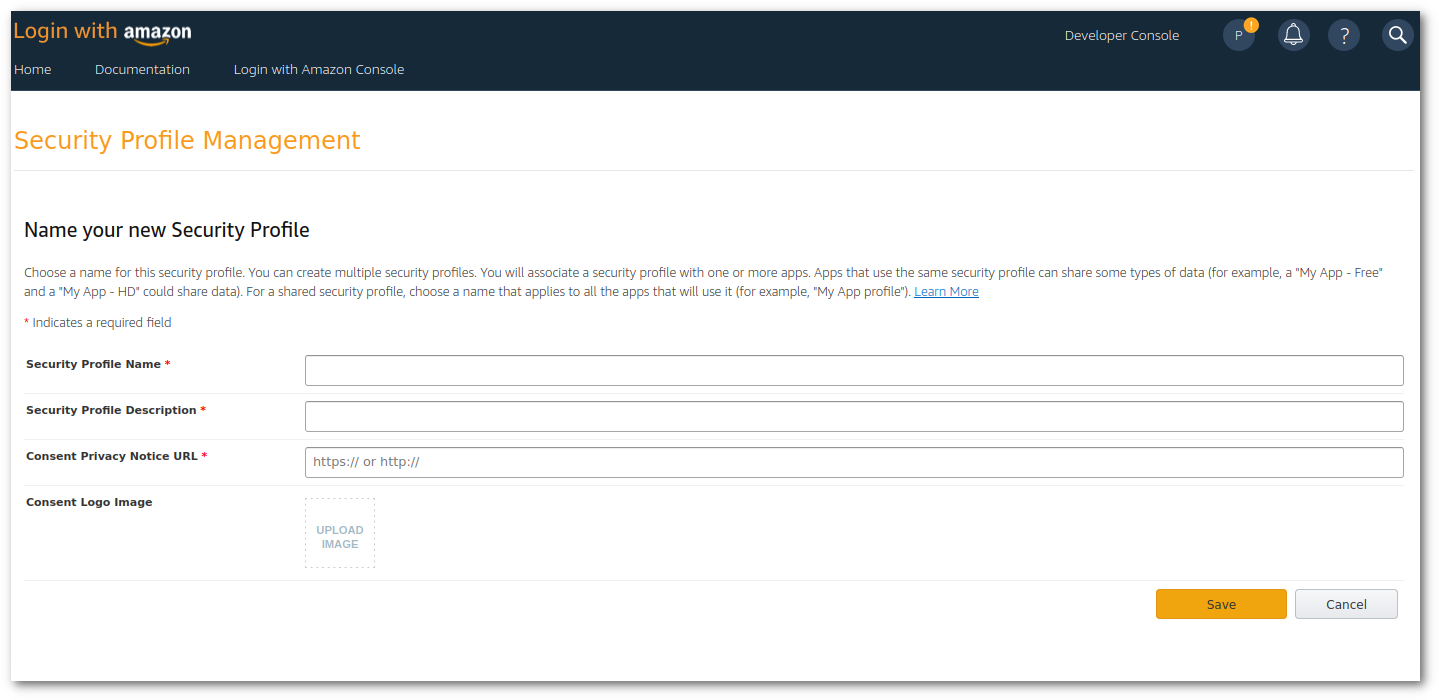Click the Security Profile Management heading

187,141
